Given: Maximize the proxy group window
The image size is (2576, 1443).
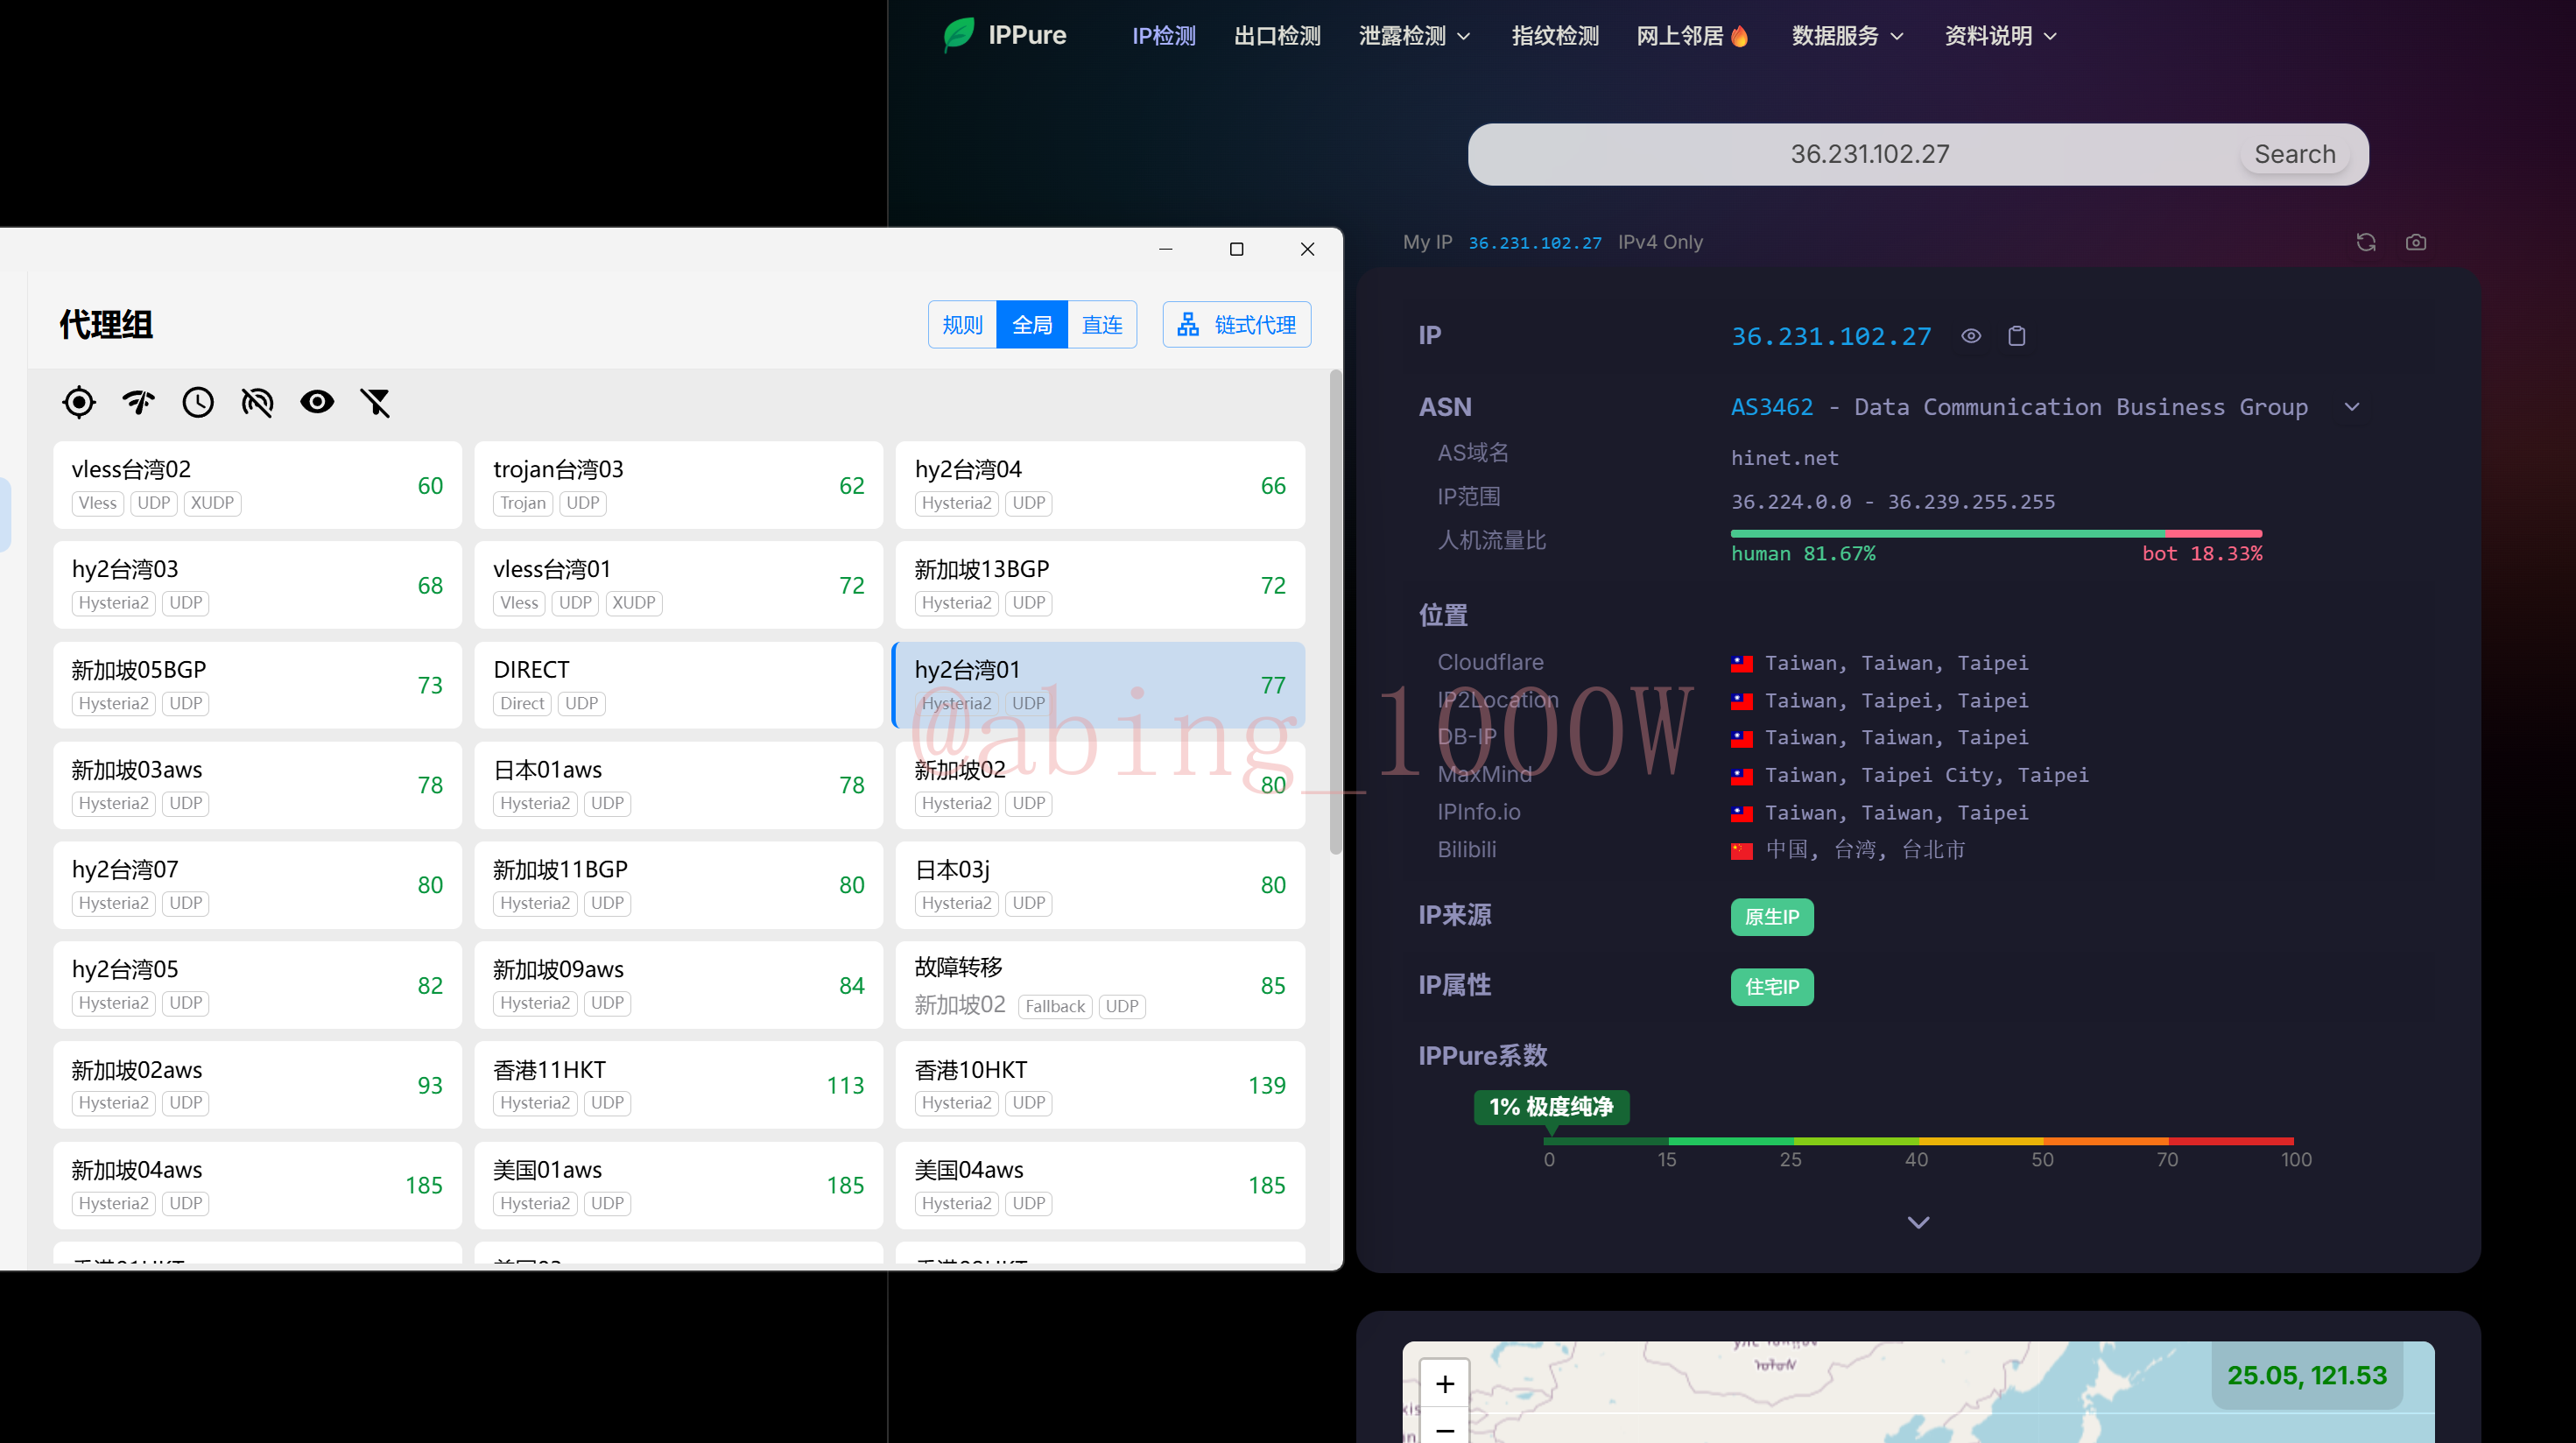Looking at the screenshot, I should (x=1236, y=249).
